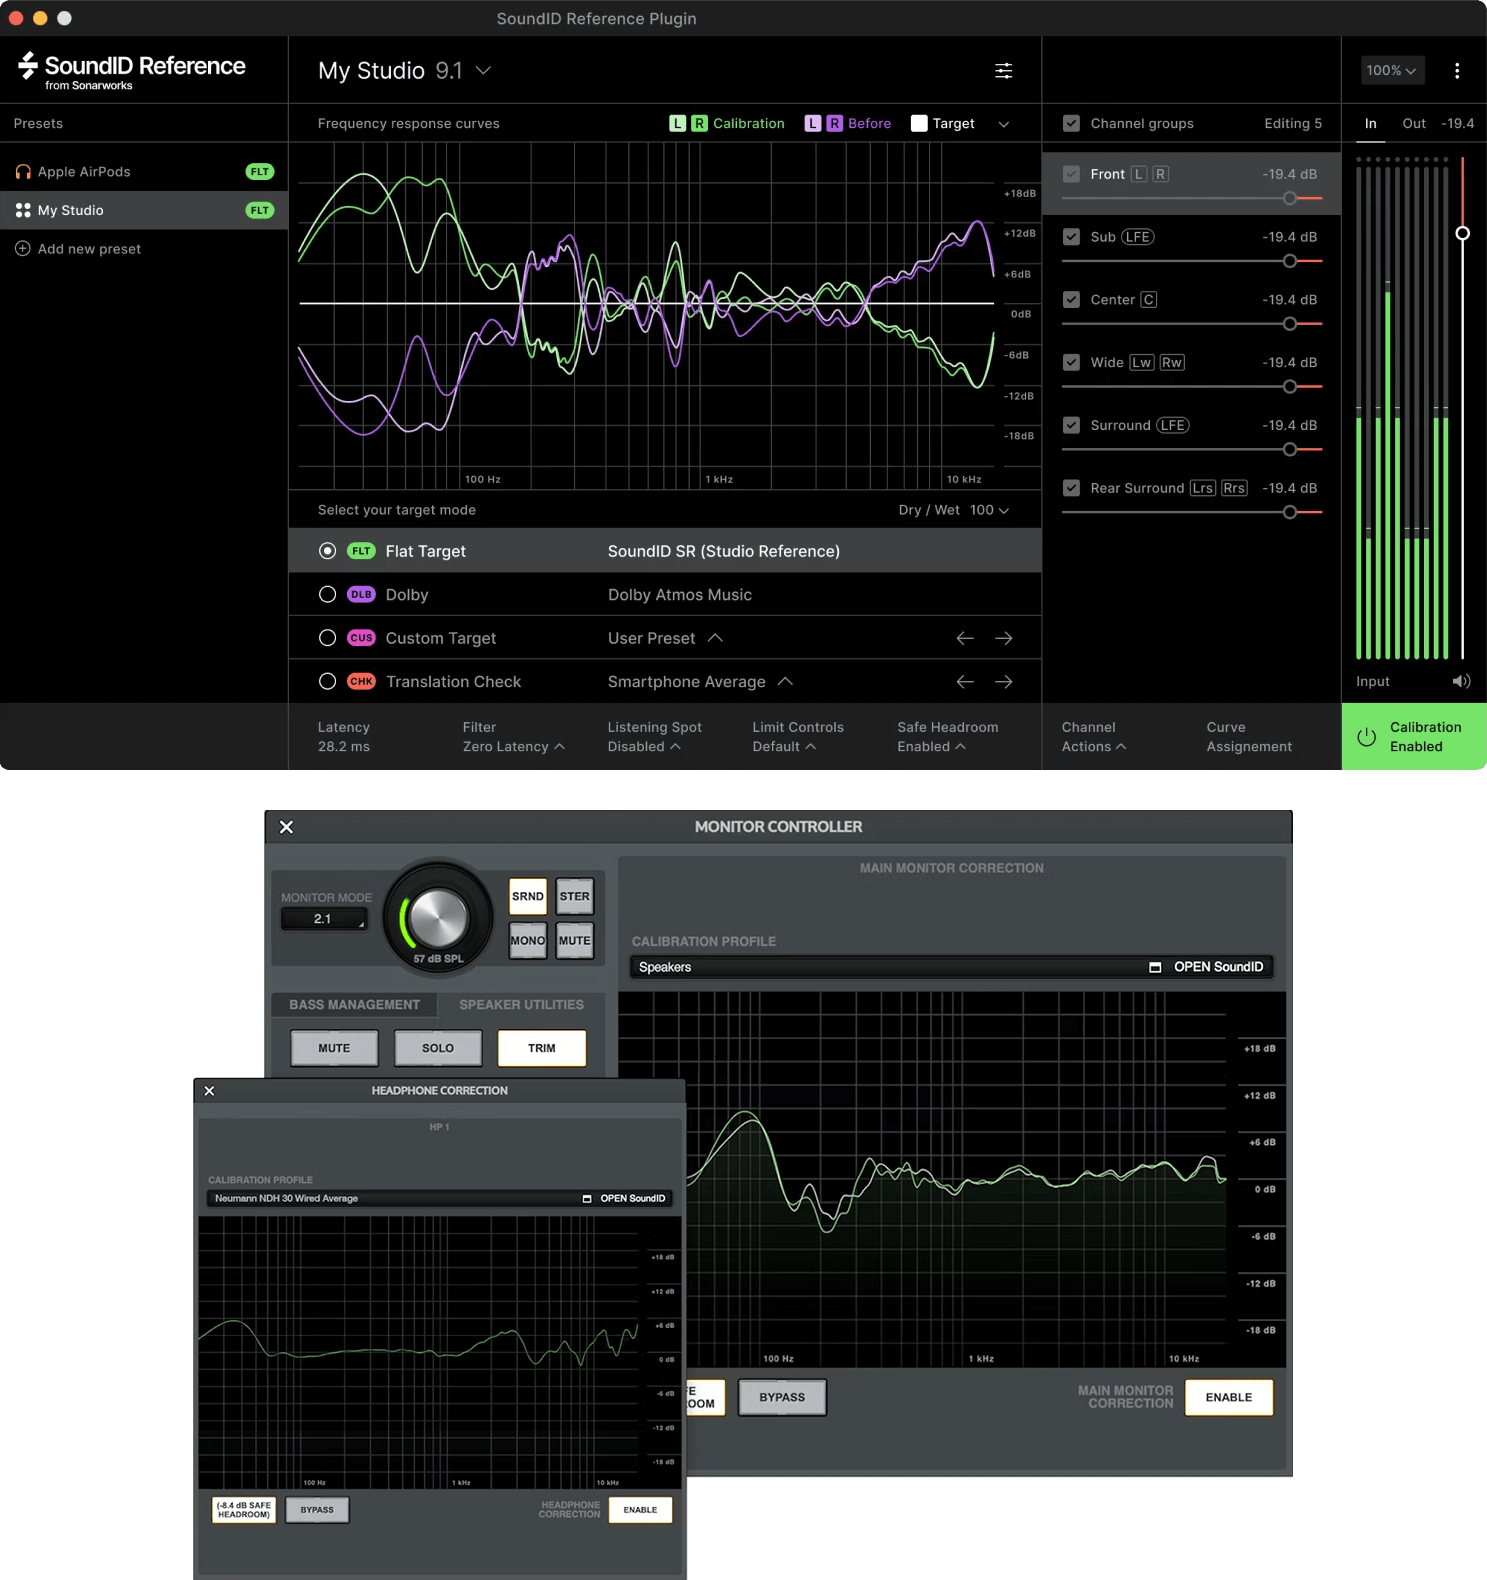Open Curve Assignement

click(x=1249, y=737)
